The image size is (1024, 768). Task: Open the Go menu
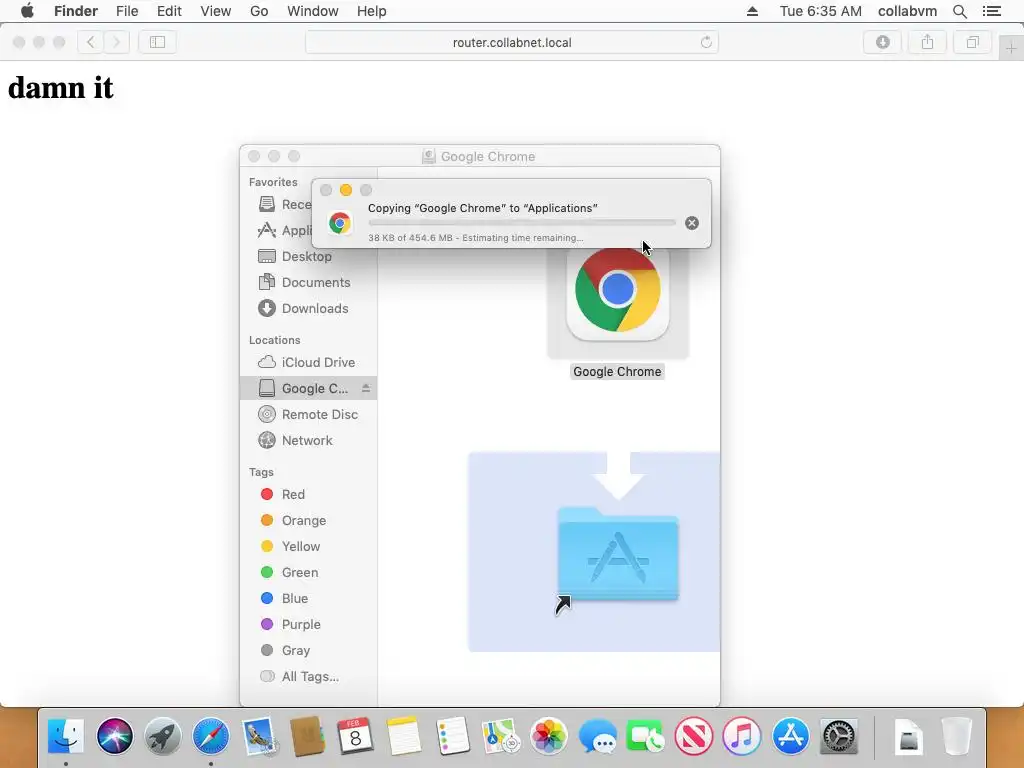pyautogui.click(x=259, y=11)
